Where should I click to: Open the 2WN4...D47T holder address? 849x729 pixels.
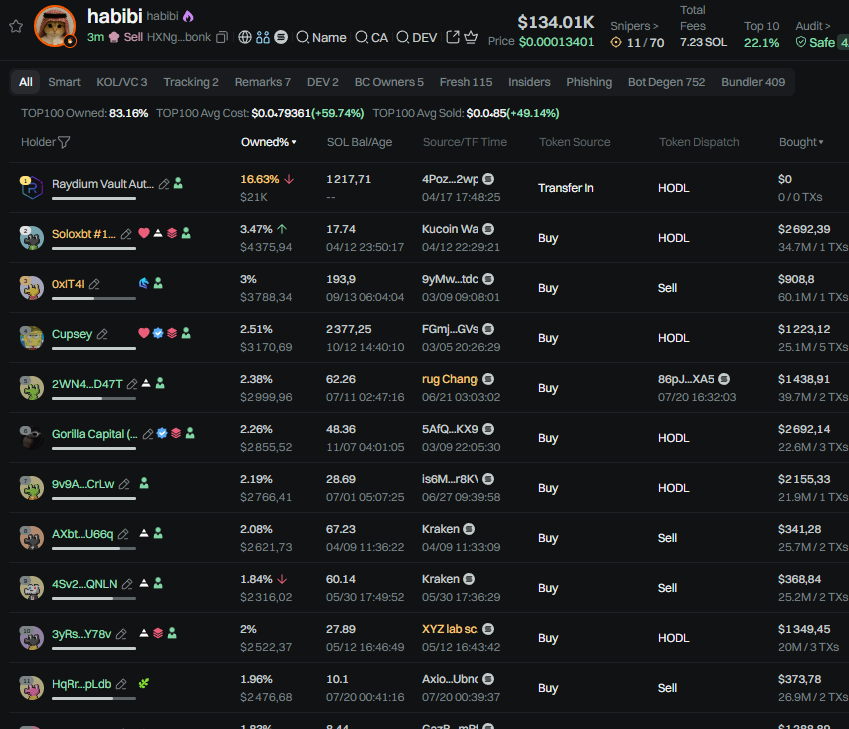(x=87, y=384)
